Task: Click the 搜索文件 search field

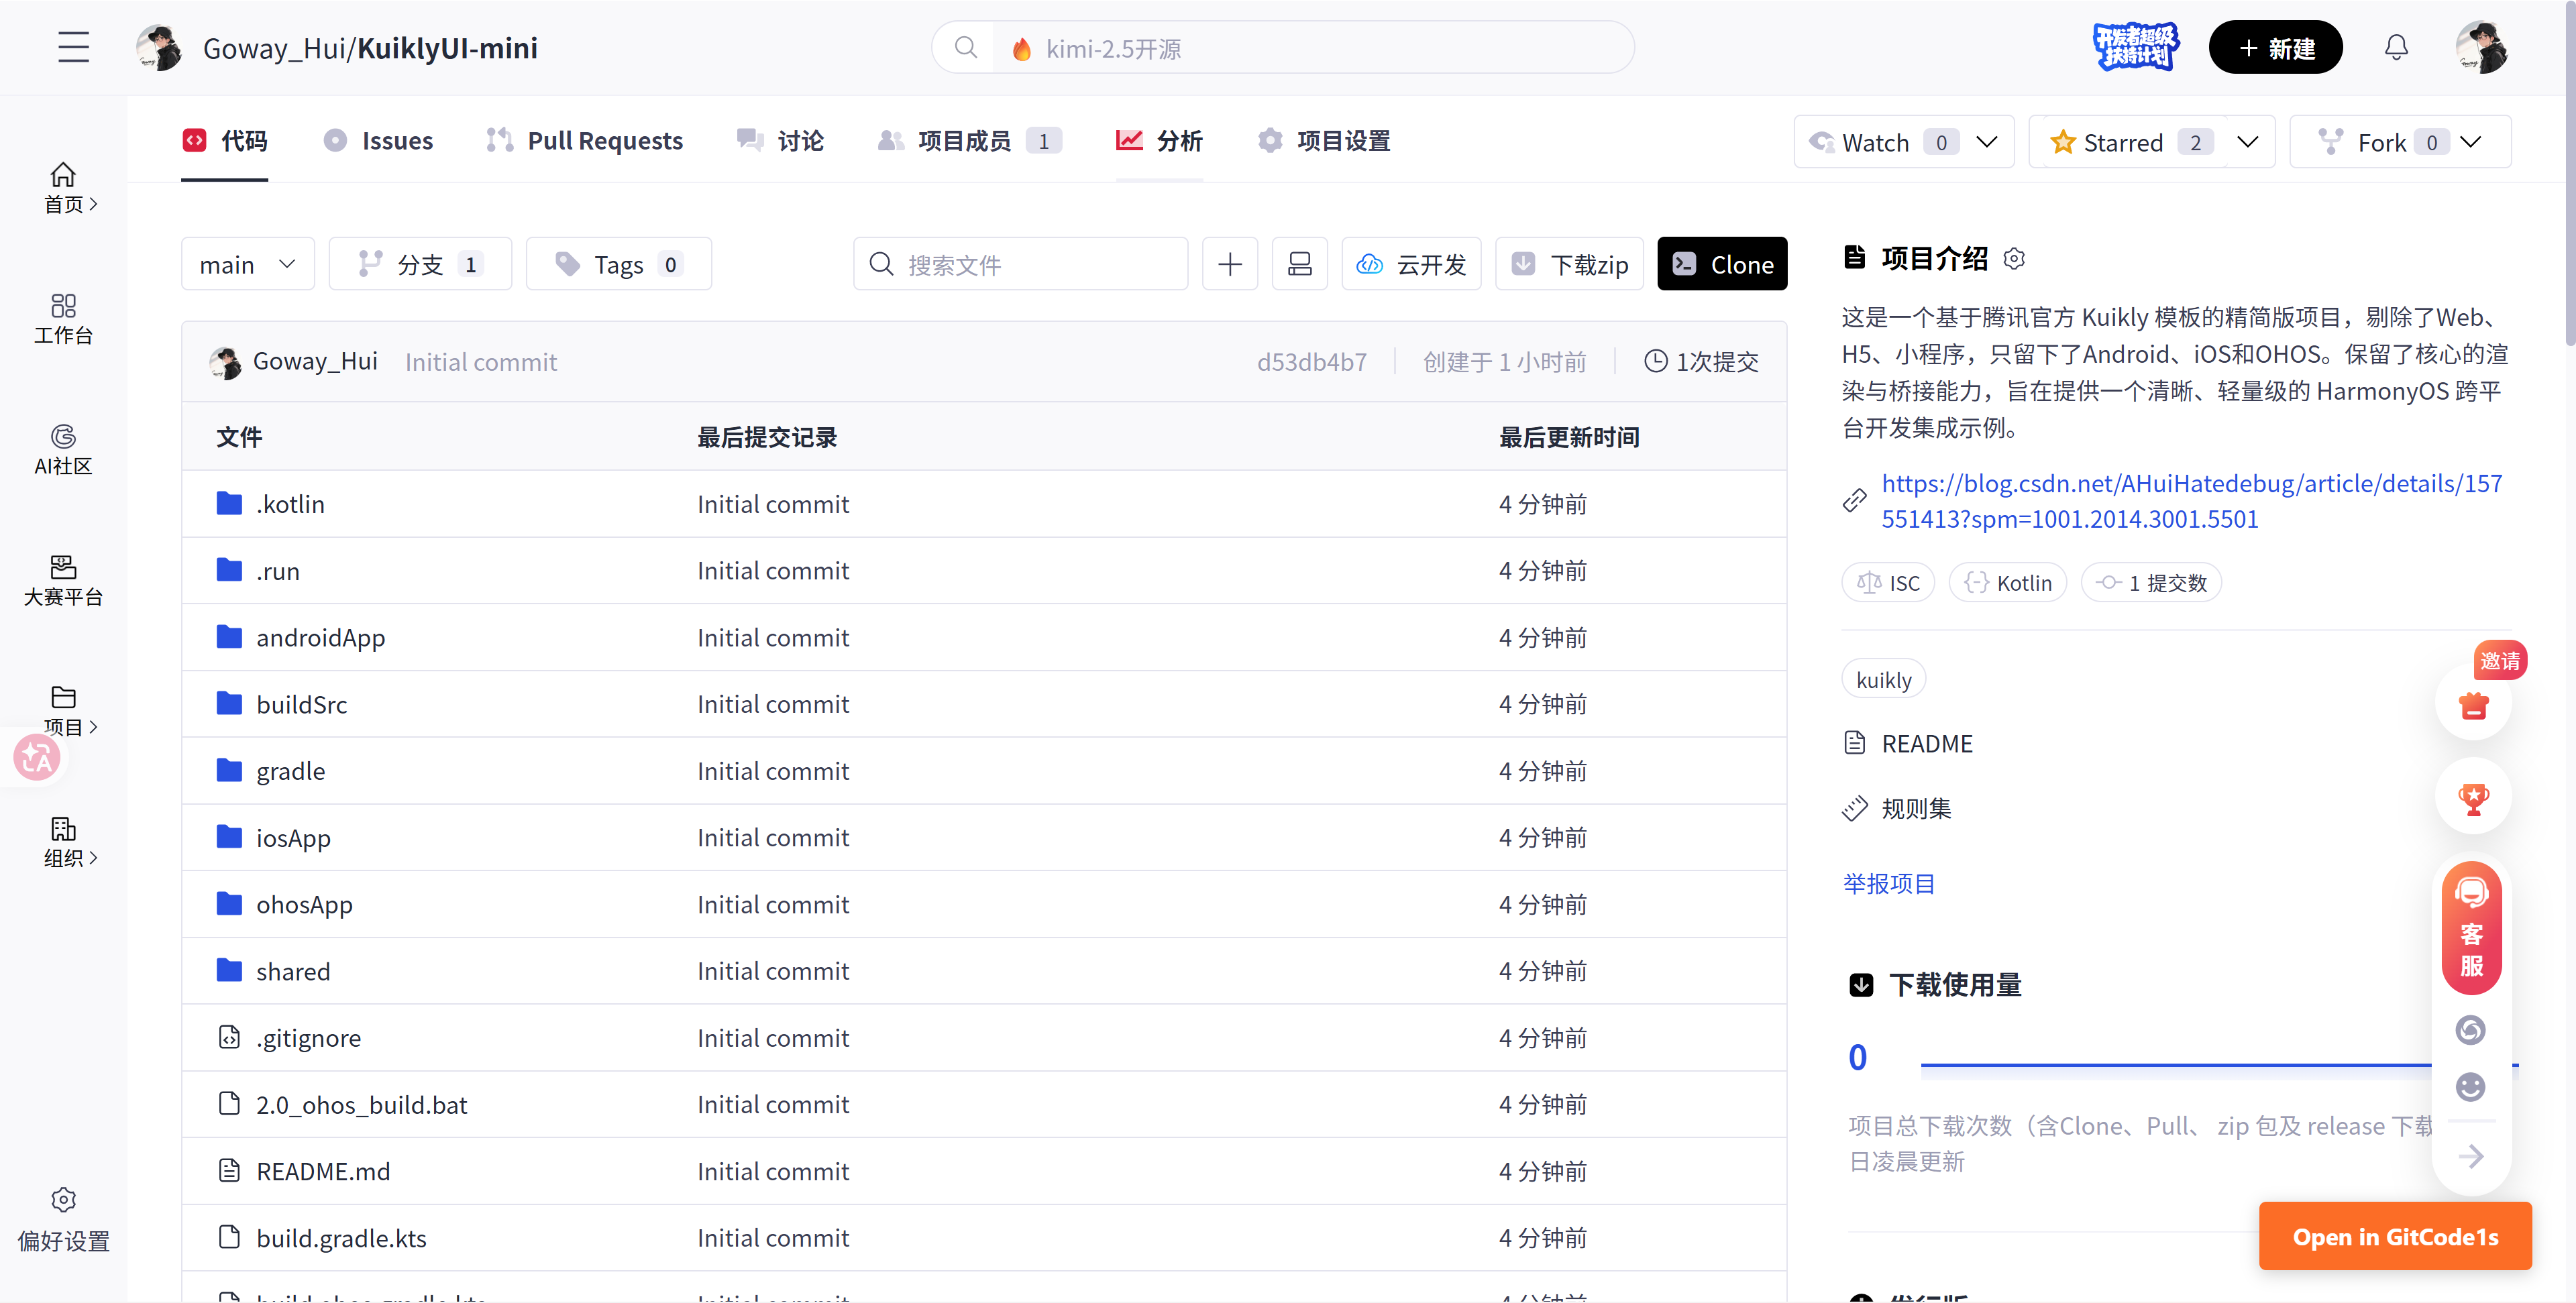Action: click(1020, 264)
